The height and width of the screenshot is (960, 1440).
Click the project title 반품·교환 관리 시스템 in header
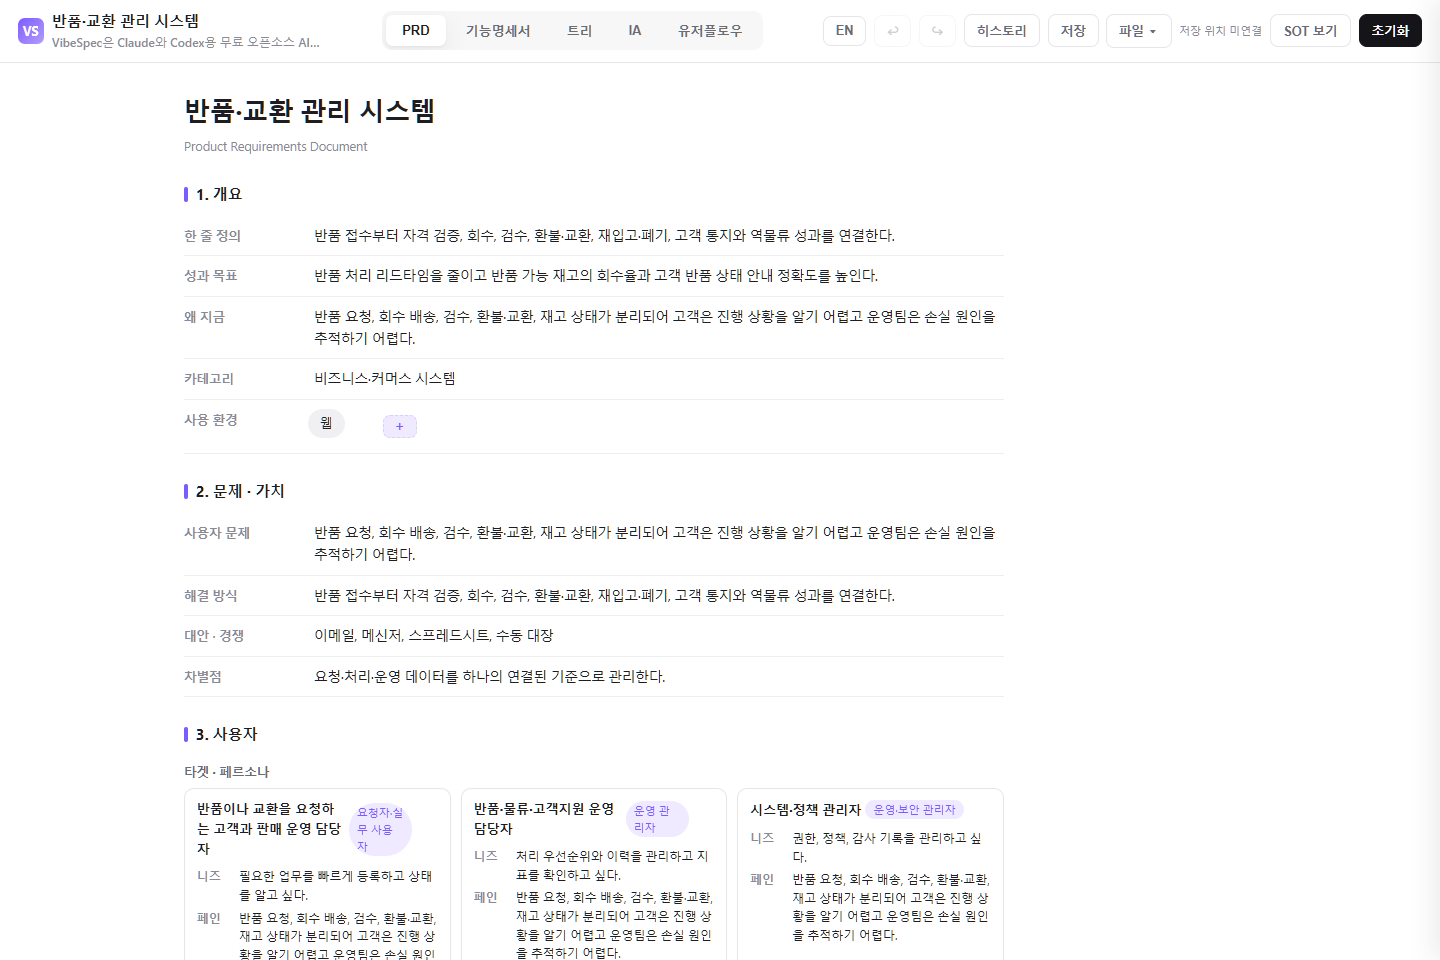126,21
